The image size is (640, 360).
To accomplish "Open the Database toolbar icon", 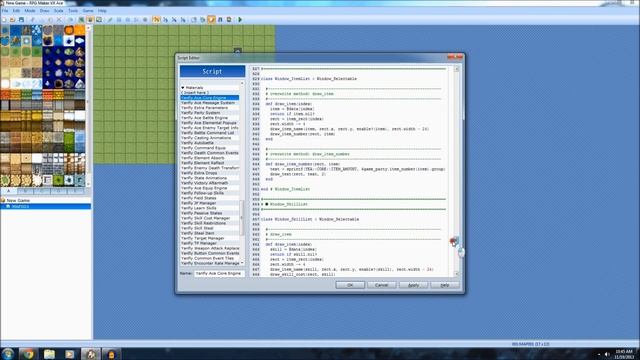I will (x=194, y=20).
